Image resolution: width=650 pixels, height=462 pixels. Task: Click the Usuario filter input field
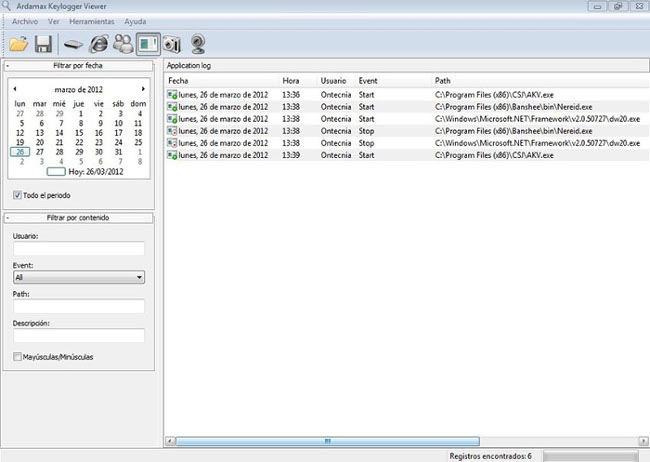tap(79, 248)
